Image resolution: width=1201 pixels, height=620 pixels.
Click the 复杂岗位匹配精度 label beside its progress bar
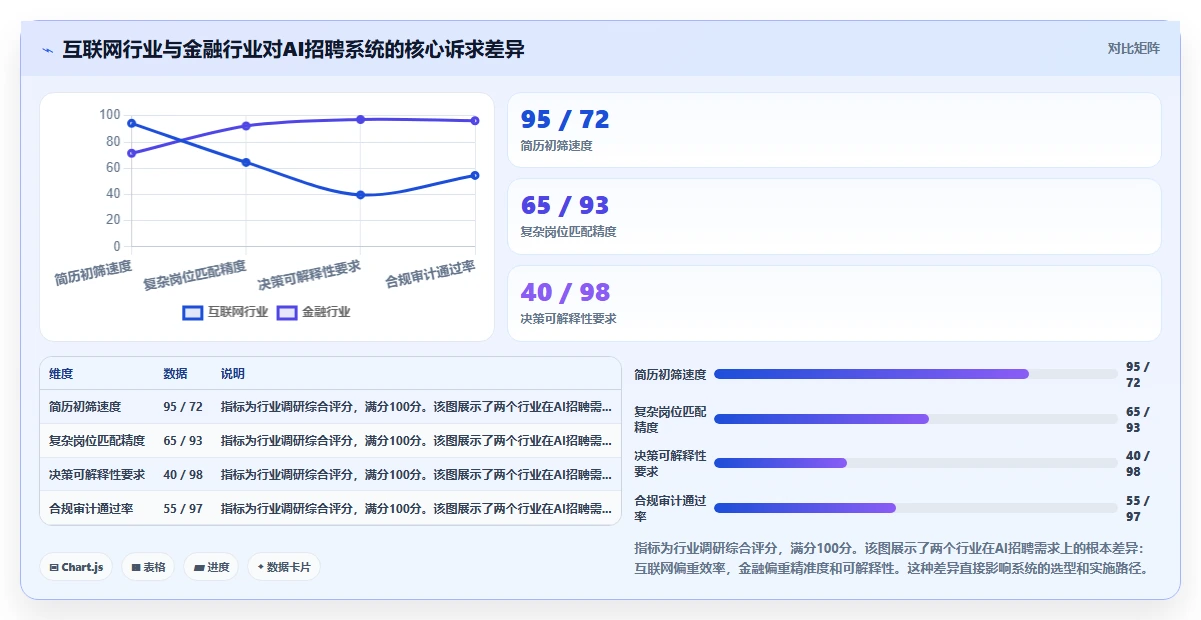671,419
